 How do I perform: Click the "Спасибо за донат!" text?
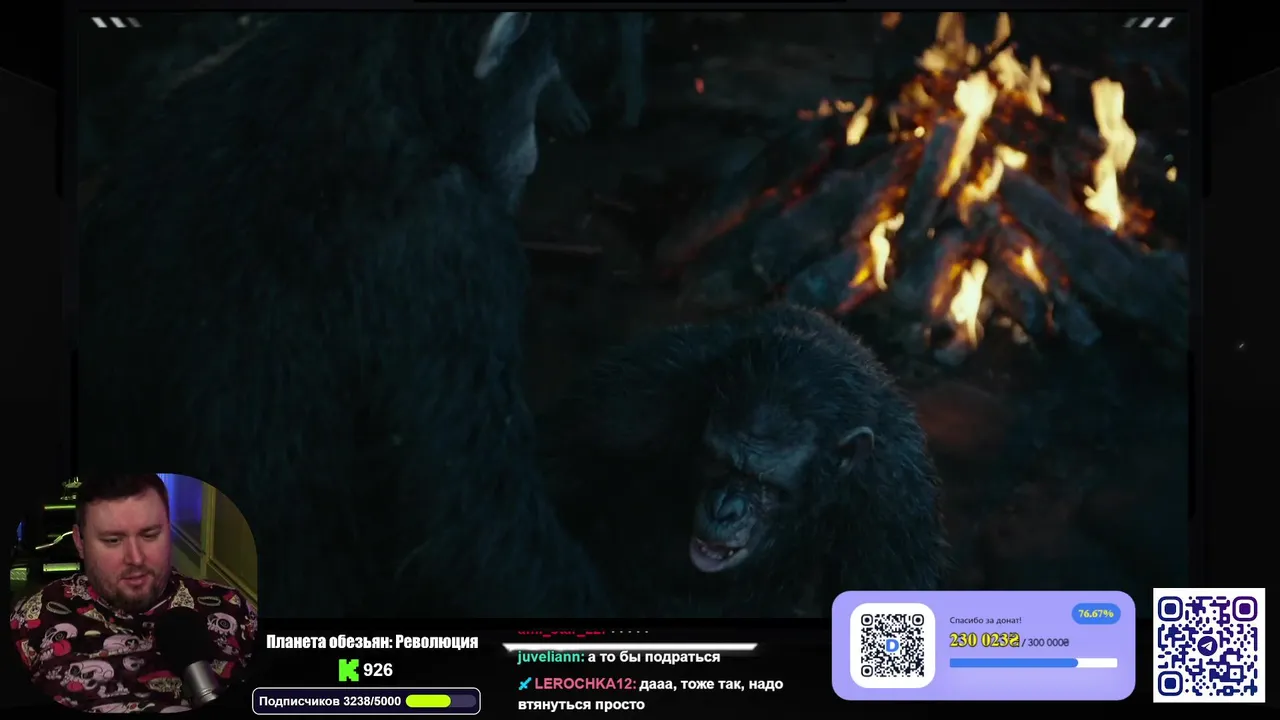click(x=985, y=620)
